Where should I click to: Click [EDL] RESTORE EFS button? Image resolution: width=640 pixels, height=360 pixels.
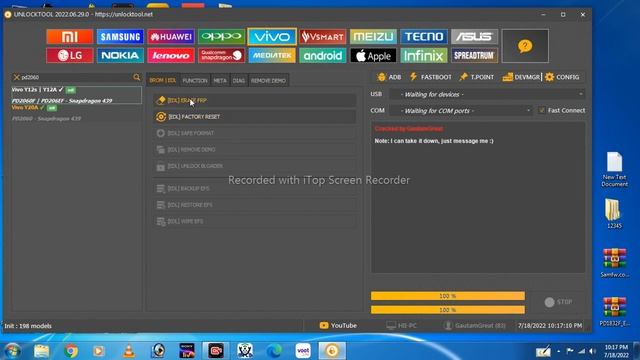coord(255,205)
